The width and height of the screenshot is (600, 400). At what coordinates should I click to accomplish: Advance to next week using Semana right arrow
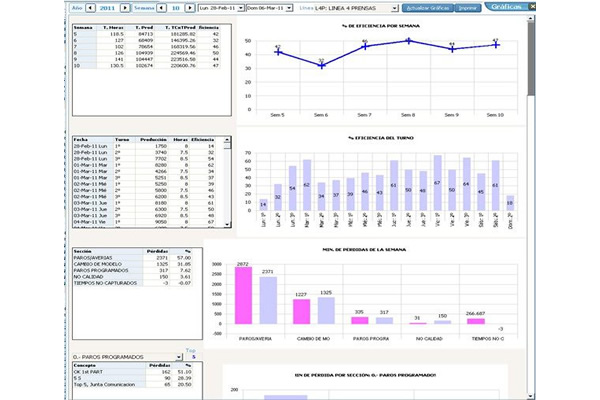[188, 6]
